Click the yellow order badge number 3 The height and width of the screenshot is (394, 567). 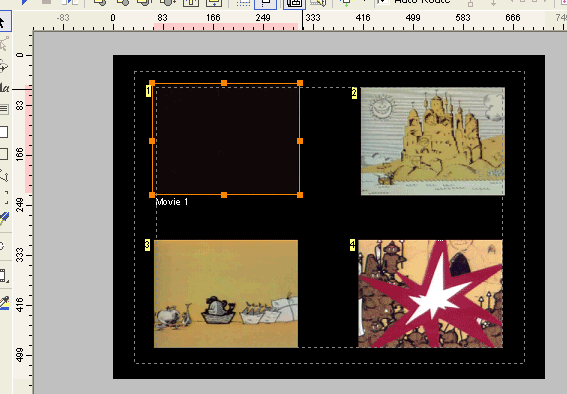point(147,245)
